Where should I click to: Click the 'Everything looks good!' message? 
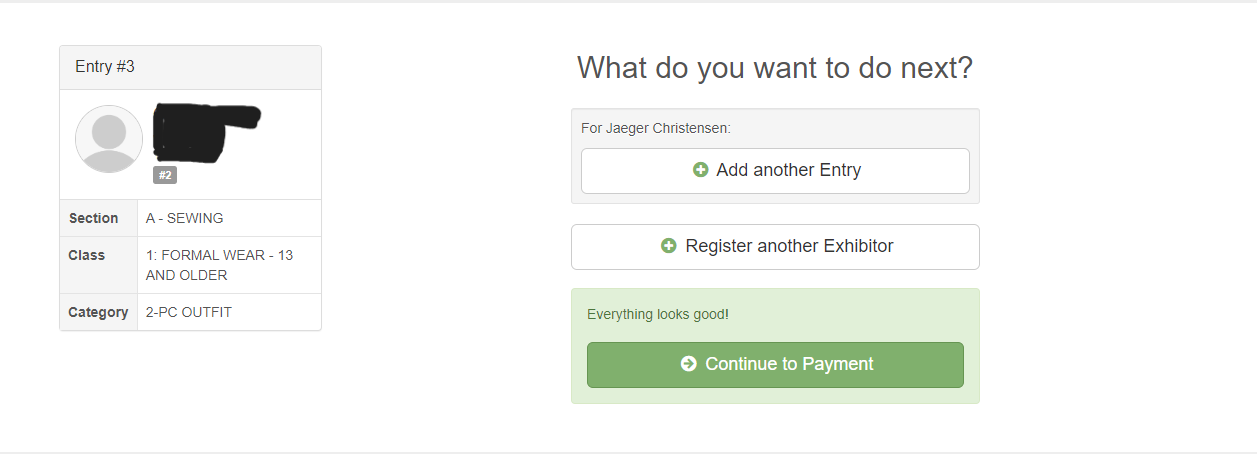658,314
